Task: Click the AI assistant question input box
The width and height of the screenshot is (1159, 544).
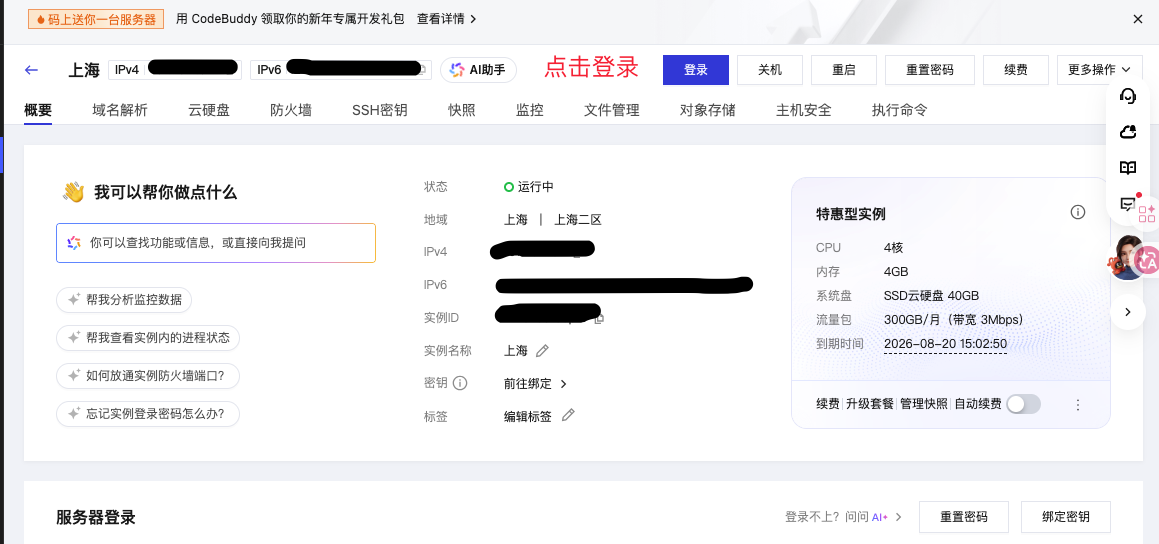Action: coord(216,243)
